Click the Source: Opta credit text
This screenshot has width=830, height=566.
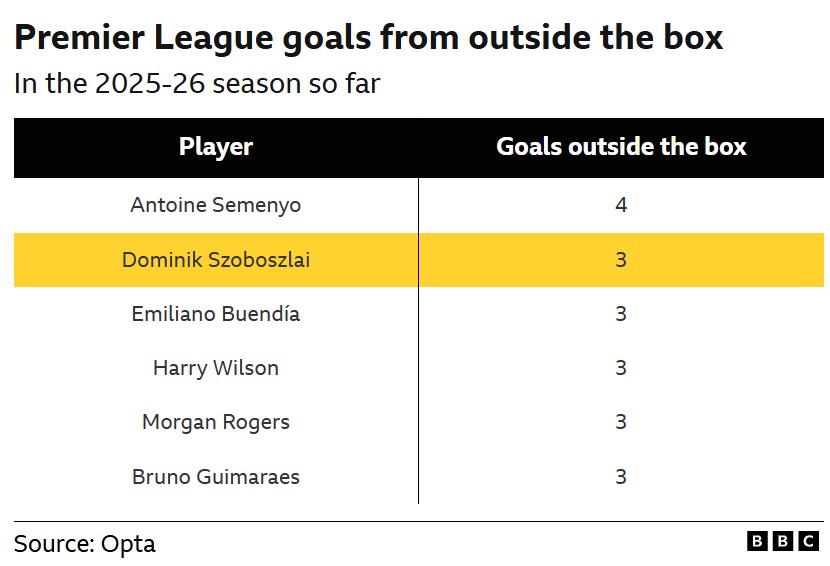(x=85, y=544)
